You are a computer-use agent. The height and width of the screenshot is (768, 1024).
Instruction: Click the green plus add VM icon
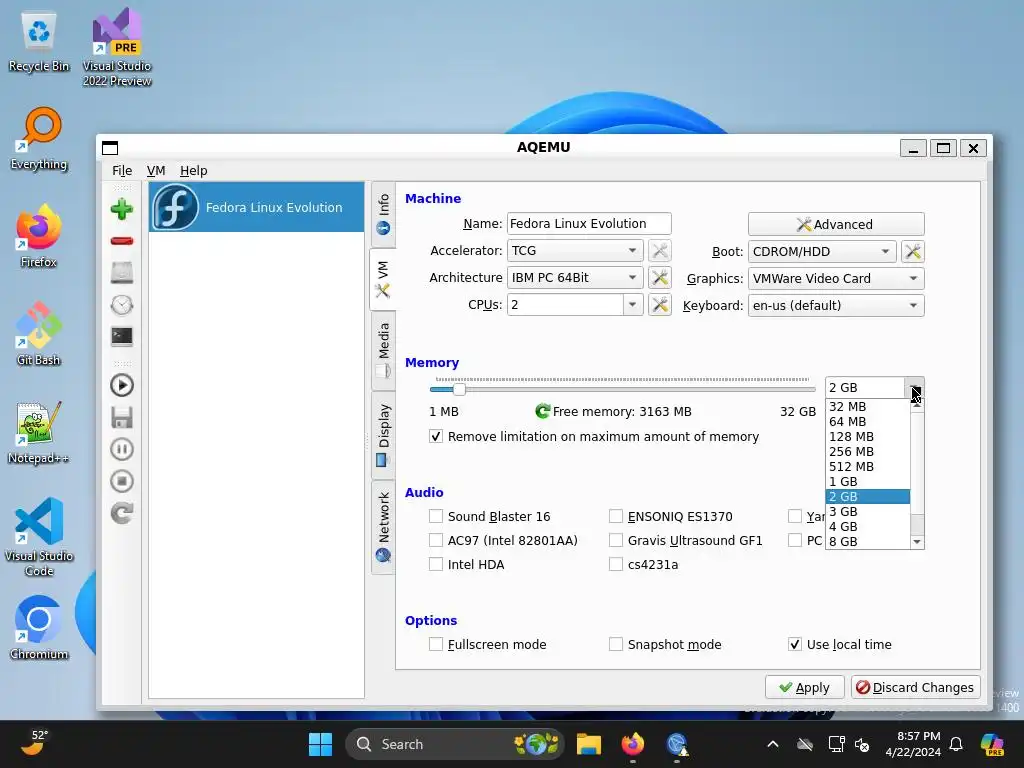click(x=121, y=210)
